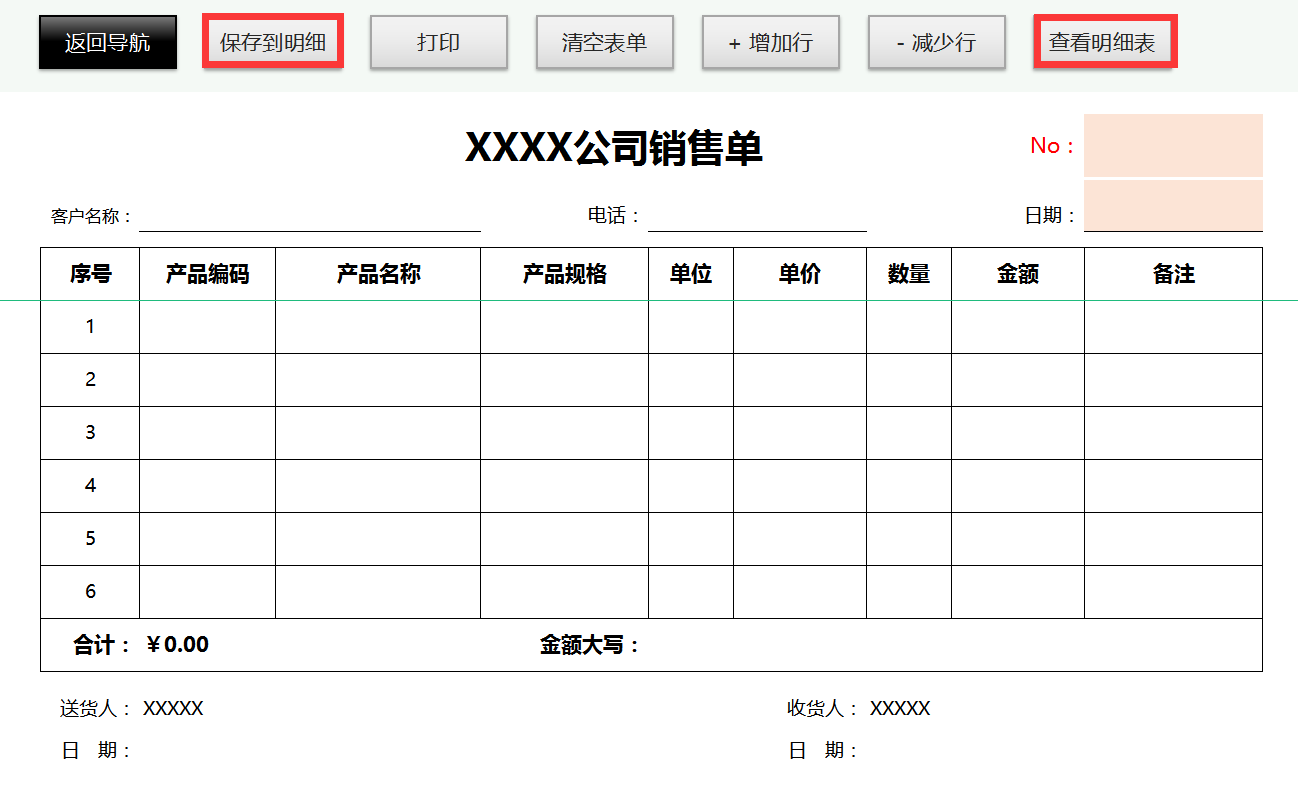This screenshot has height=793, width=1298.
Task: Click the 收货人 XXXXX text
Action: tap(859, 709)
